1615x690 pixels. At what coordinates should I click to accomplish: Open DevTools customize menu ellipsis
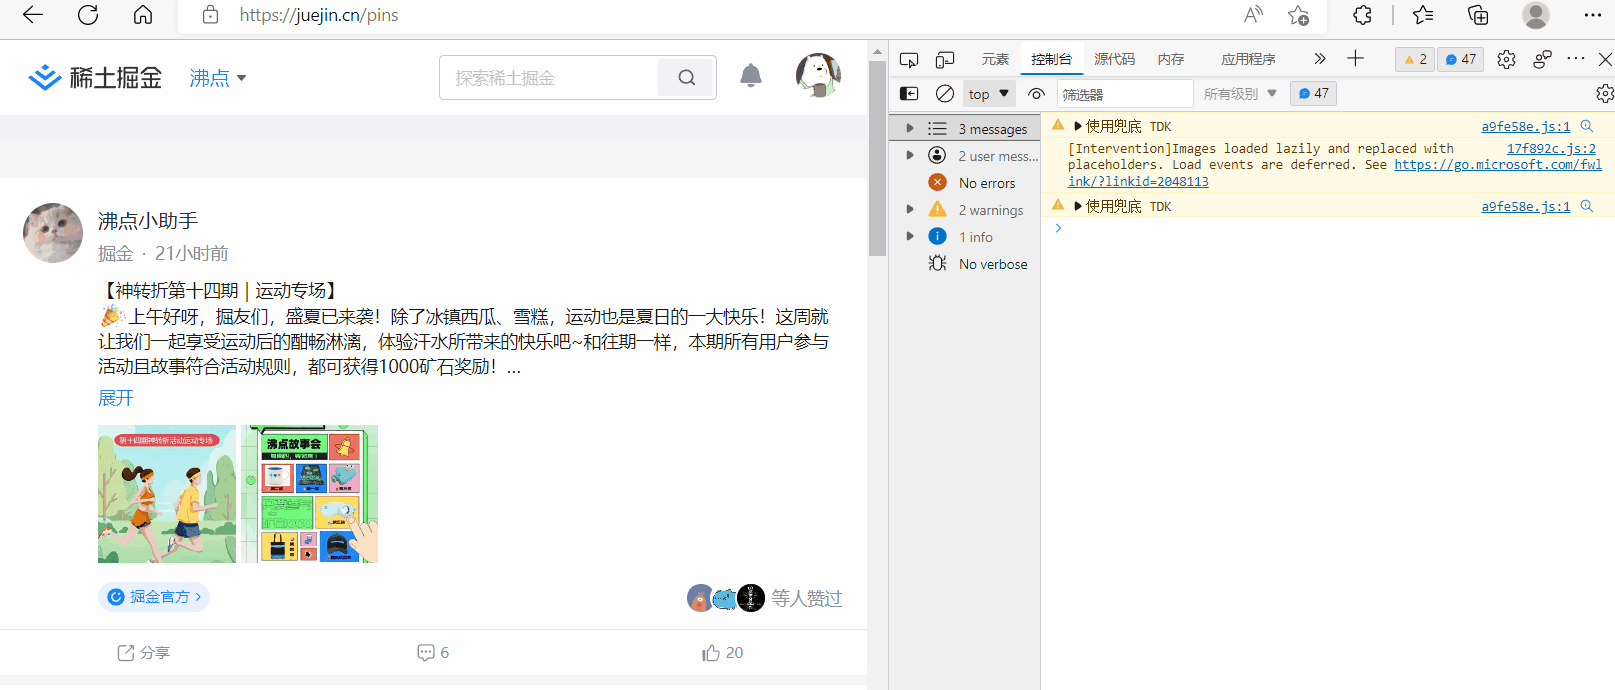[x=1576, y=58]
